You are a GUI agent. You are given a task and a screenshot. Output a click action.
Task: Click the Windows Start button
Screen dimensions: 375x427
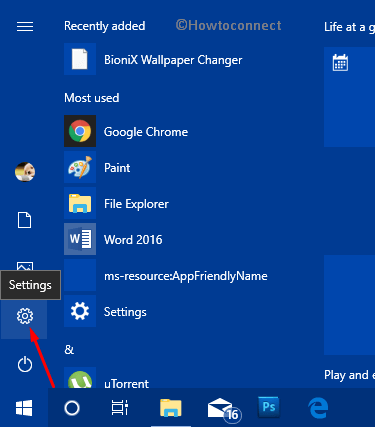[24, 408]
